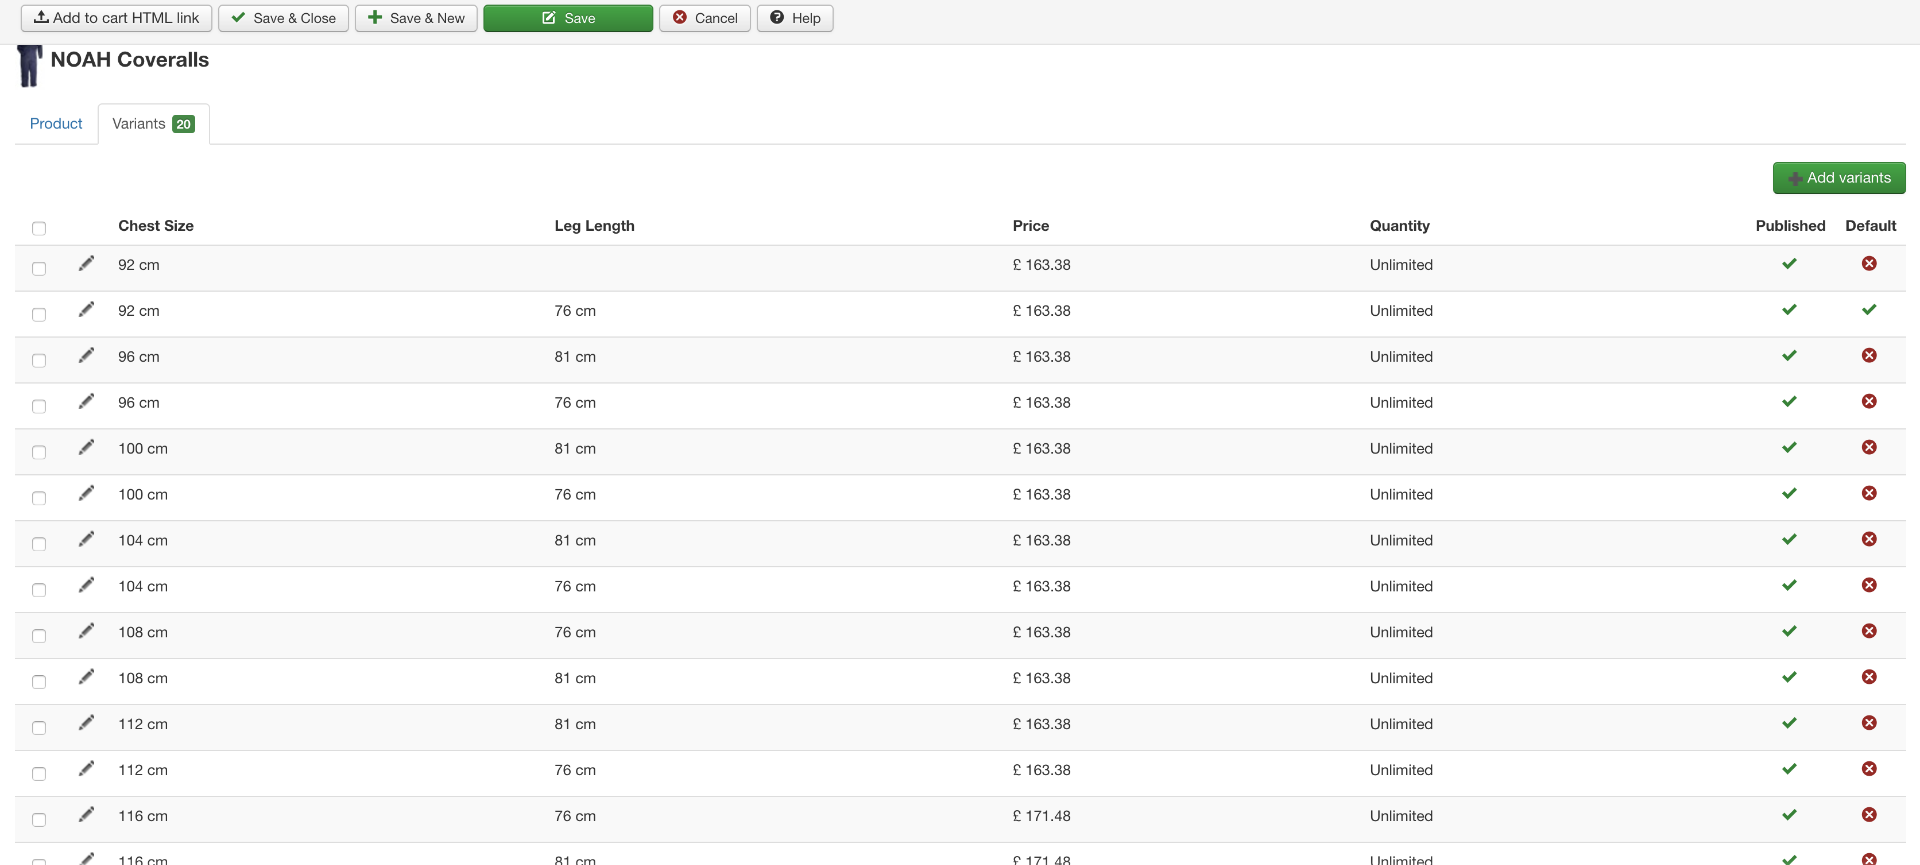The width and height of the screenshot is (1920, 865).
Task: Toggle published checkmark for 100 cm / 81 cm
Action: (x=1789, y=448)
